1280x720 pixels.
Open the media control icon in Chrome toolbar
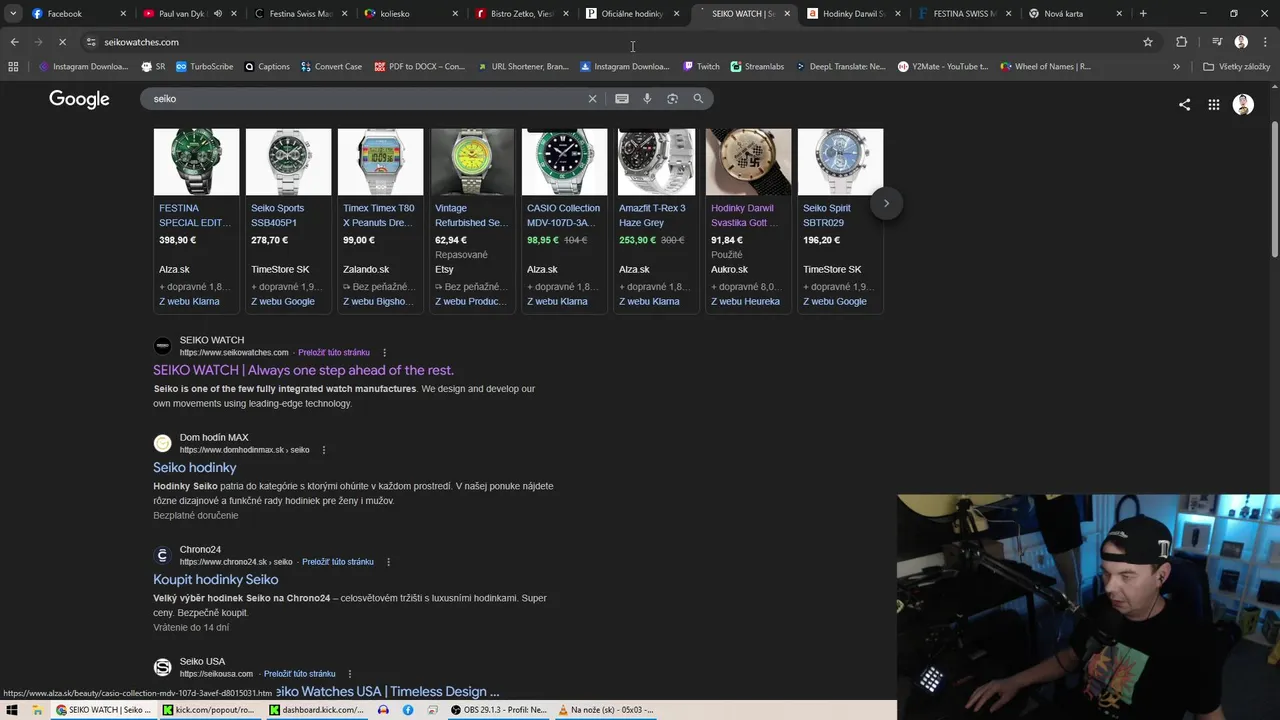click(x=1217, y=42)
